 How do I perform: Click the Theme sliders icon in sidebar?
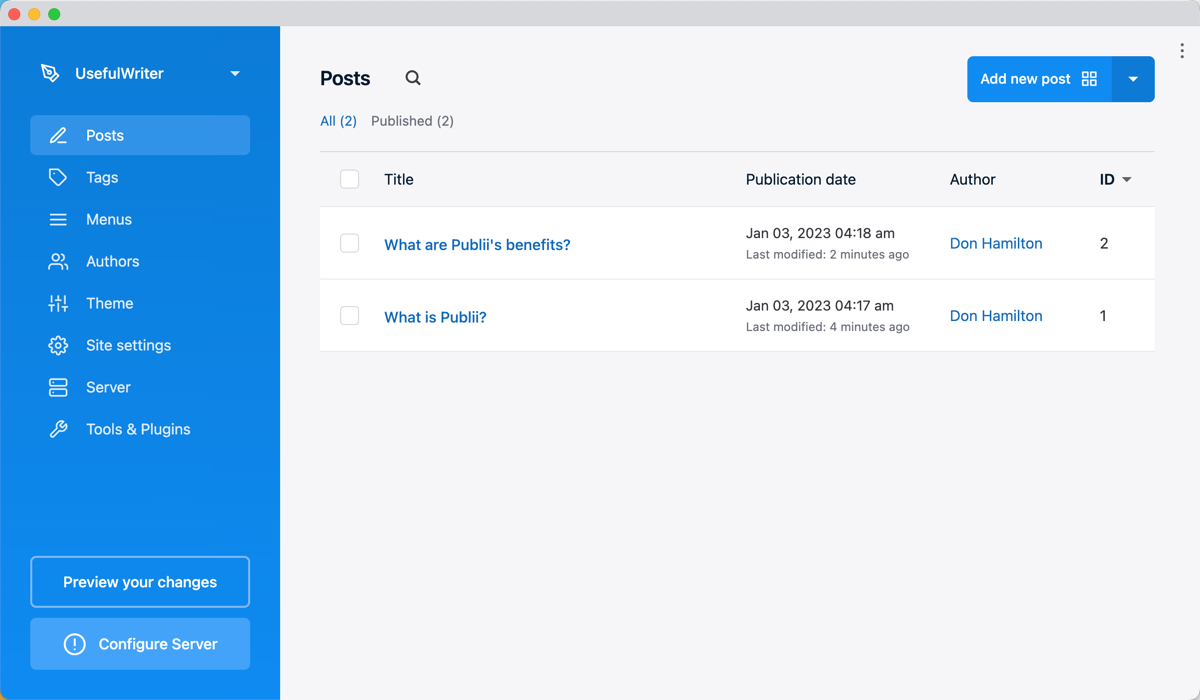[x=58, y=303]
